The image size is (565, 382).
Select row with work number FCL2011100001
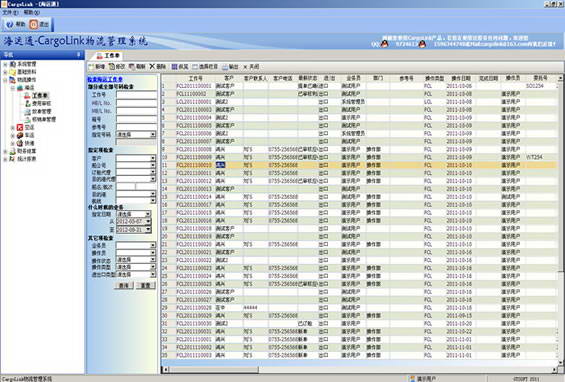click(x=359, y=86)
